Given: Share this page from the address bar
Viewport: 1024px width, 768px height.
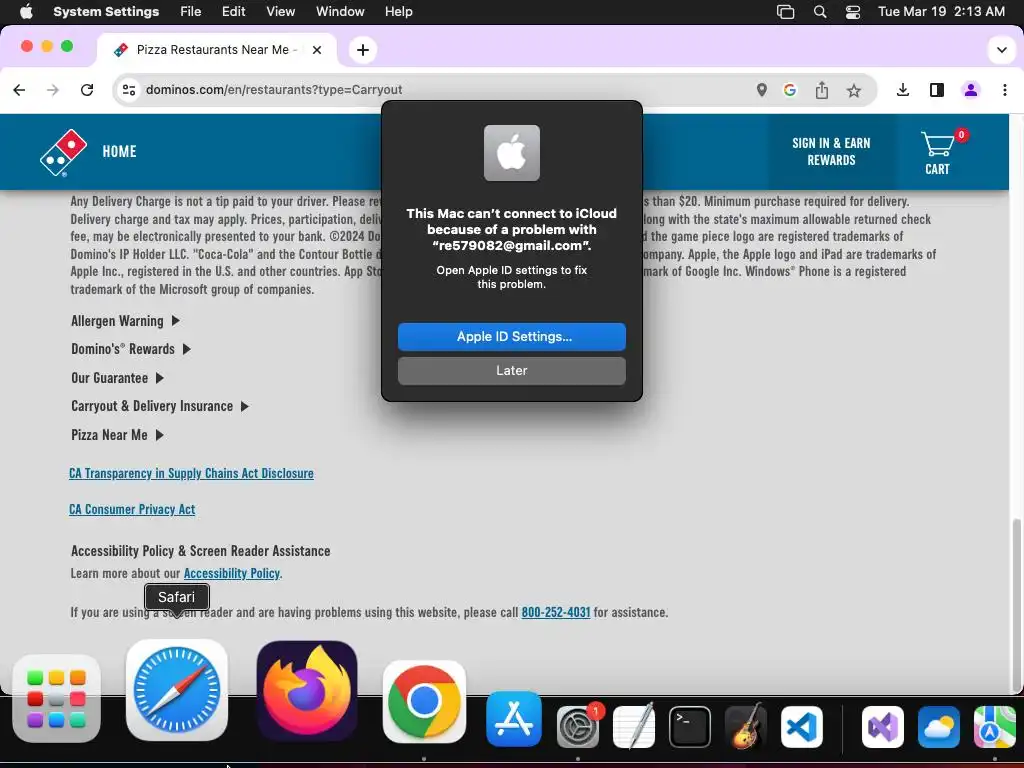Looking at the screenshot, I should pyautogui.click(x=822, y=90).
